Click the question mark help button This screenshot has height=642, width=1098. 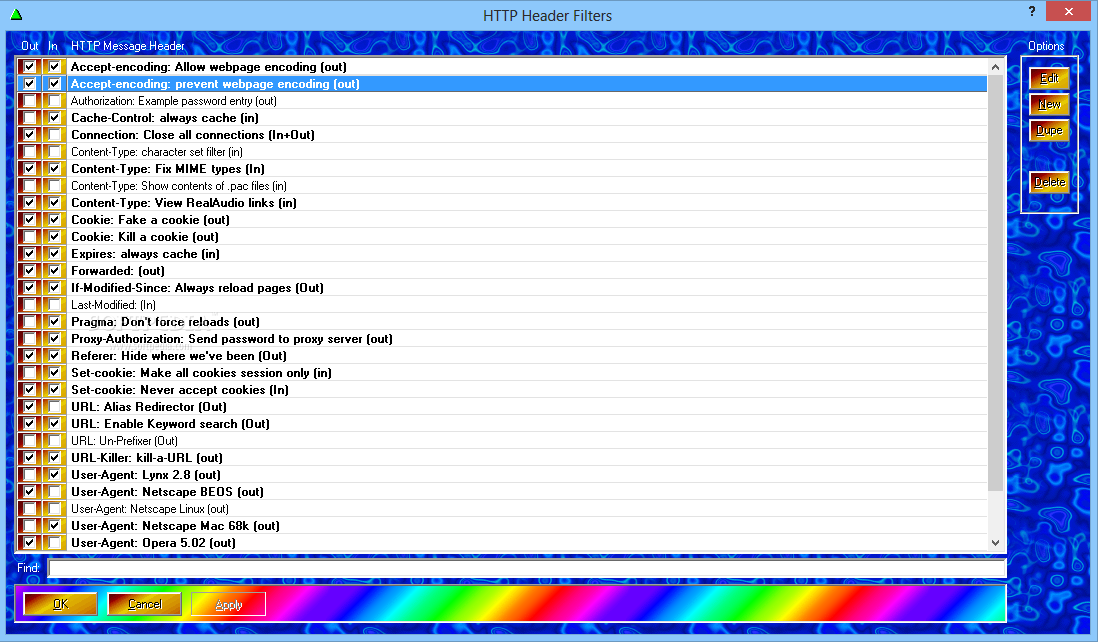click(1031, 11)
